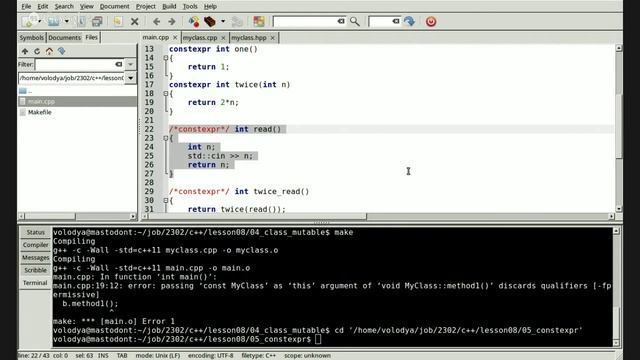Click the magnifier Find icon
Image resolution: width=640 pixels, height=360 pixels.
point(355,21)
